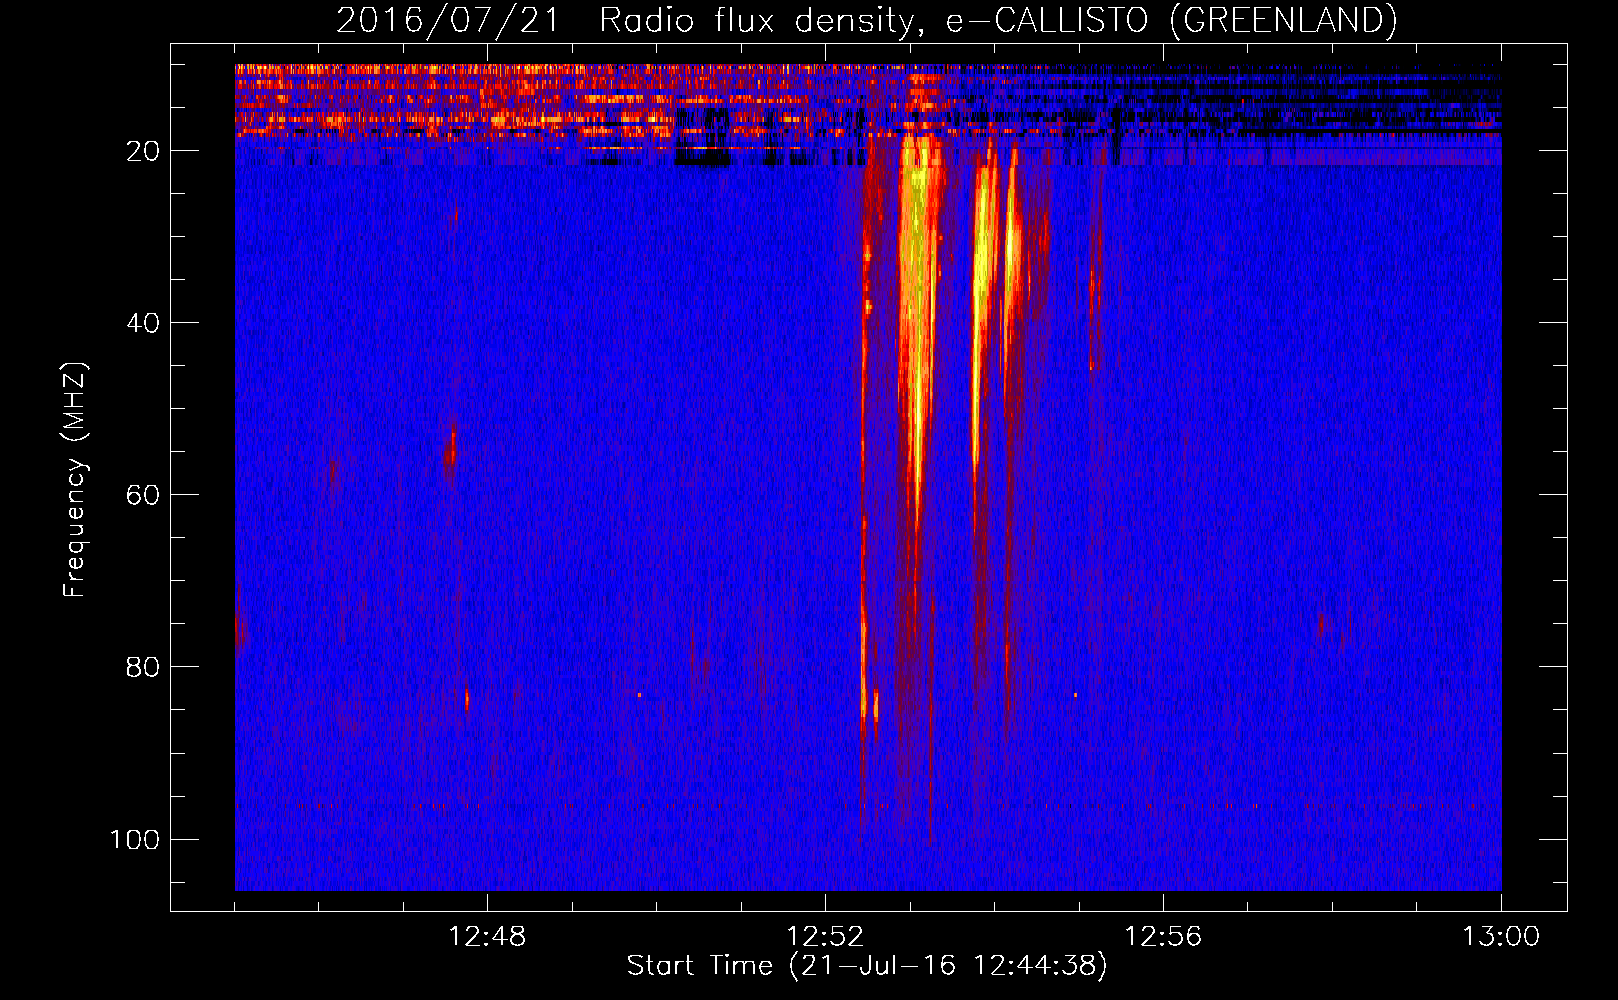Click the 80 MHz frequency tick label
Screen dimensions: 1618x1000
pyautogui.click(x=143, y=667)
